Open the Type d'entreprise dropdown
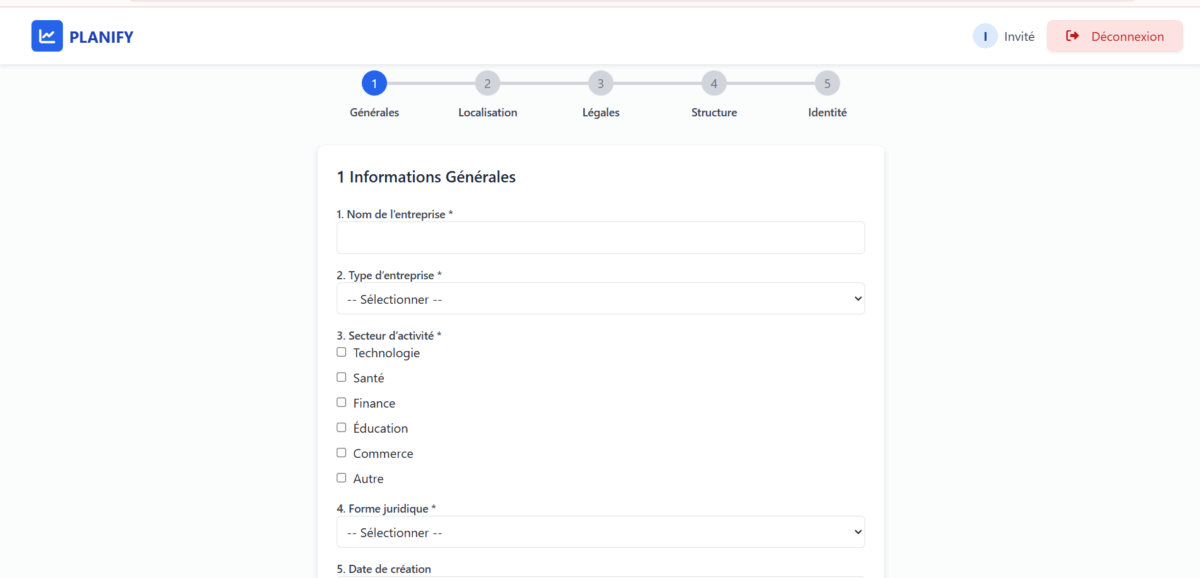This screenshot has height=578, width=1200. (601, 298)
